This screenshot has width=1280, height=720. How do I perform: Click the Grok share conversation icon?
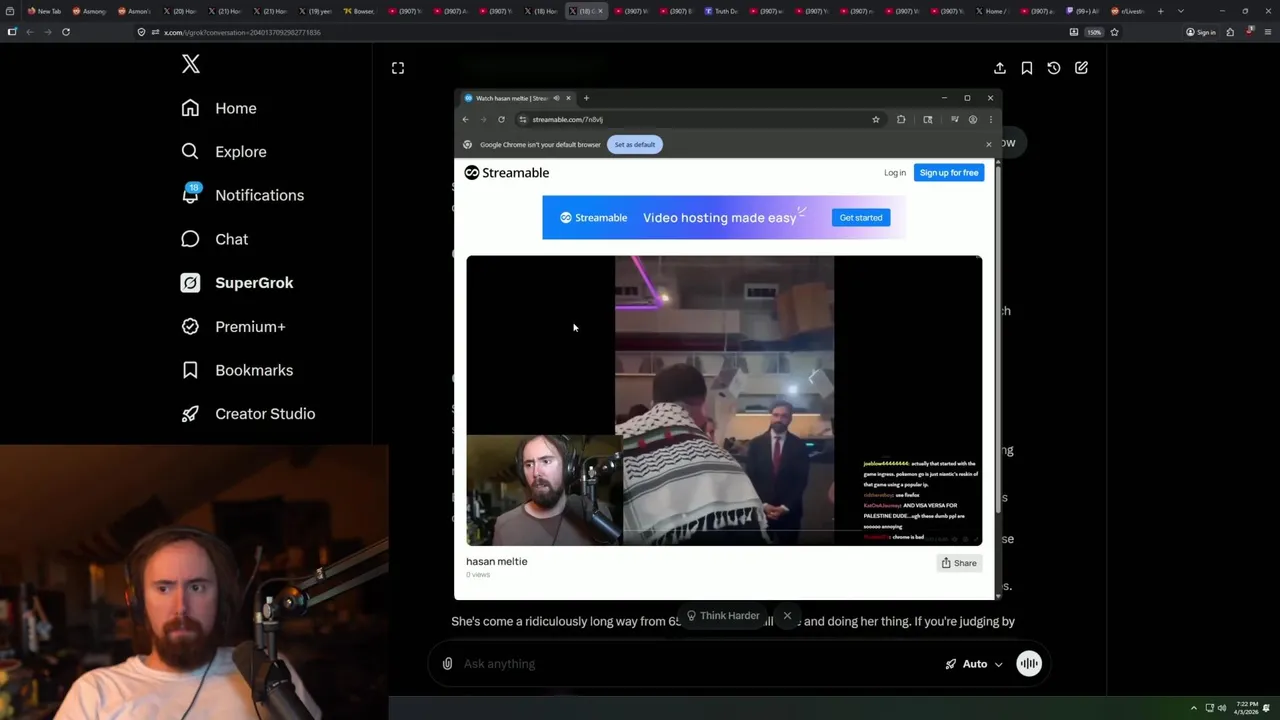[1000, 68]
